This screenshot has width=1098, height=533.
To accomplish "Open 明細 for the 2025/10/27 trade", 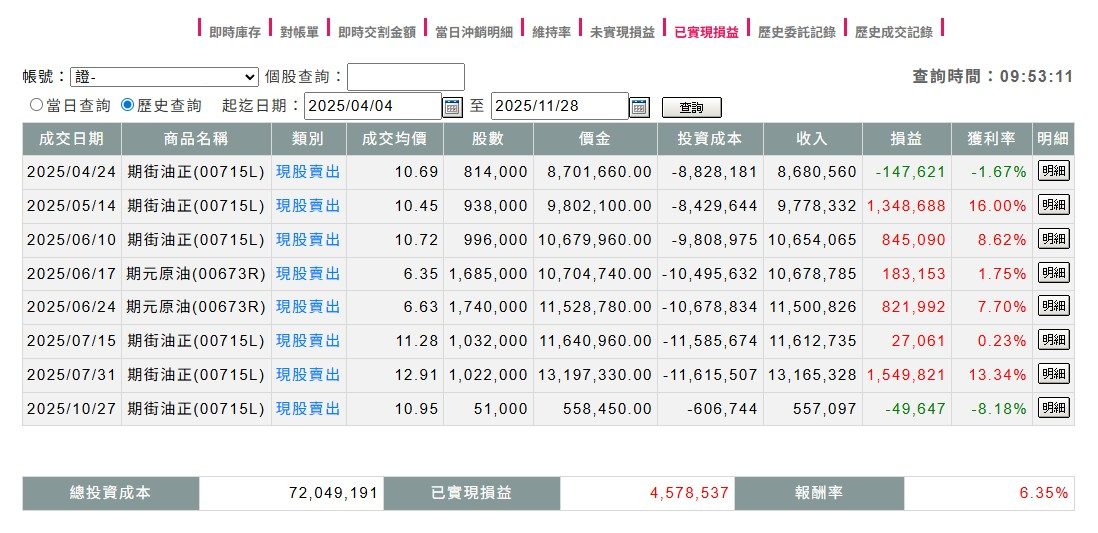I will (1053, 408).
